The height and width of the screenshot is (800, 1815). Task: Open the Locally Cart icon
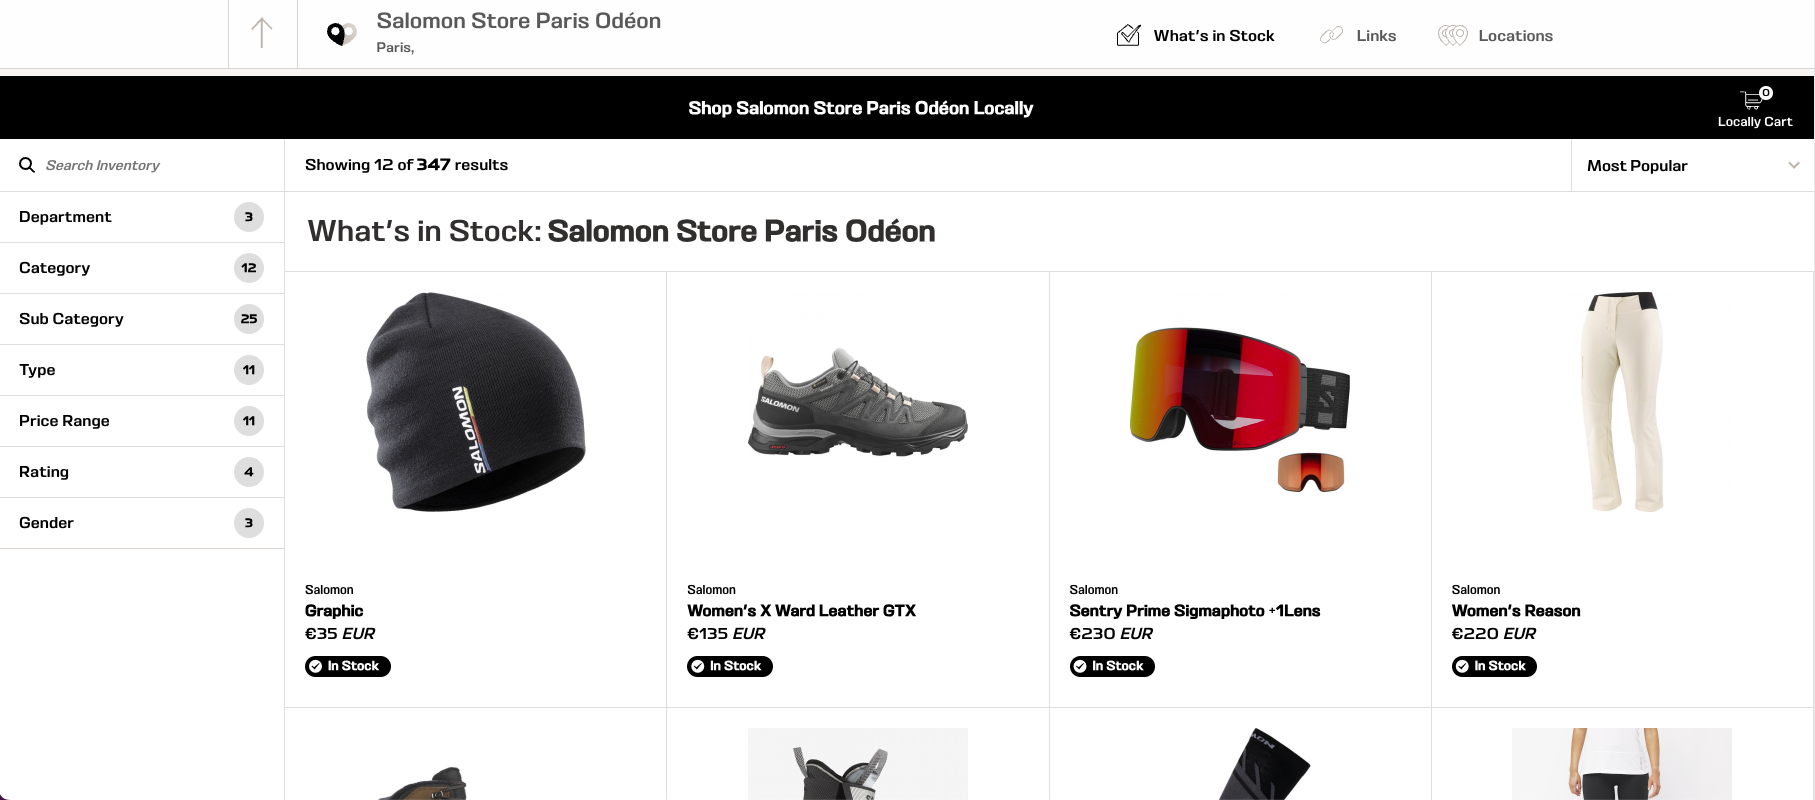pos(1754,100)
